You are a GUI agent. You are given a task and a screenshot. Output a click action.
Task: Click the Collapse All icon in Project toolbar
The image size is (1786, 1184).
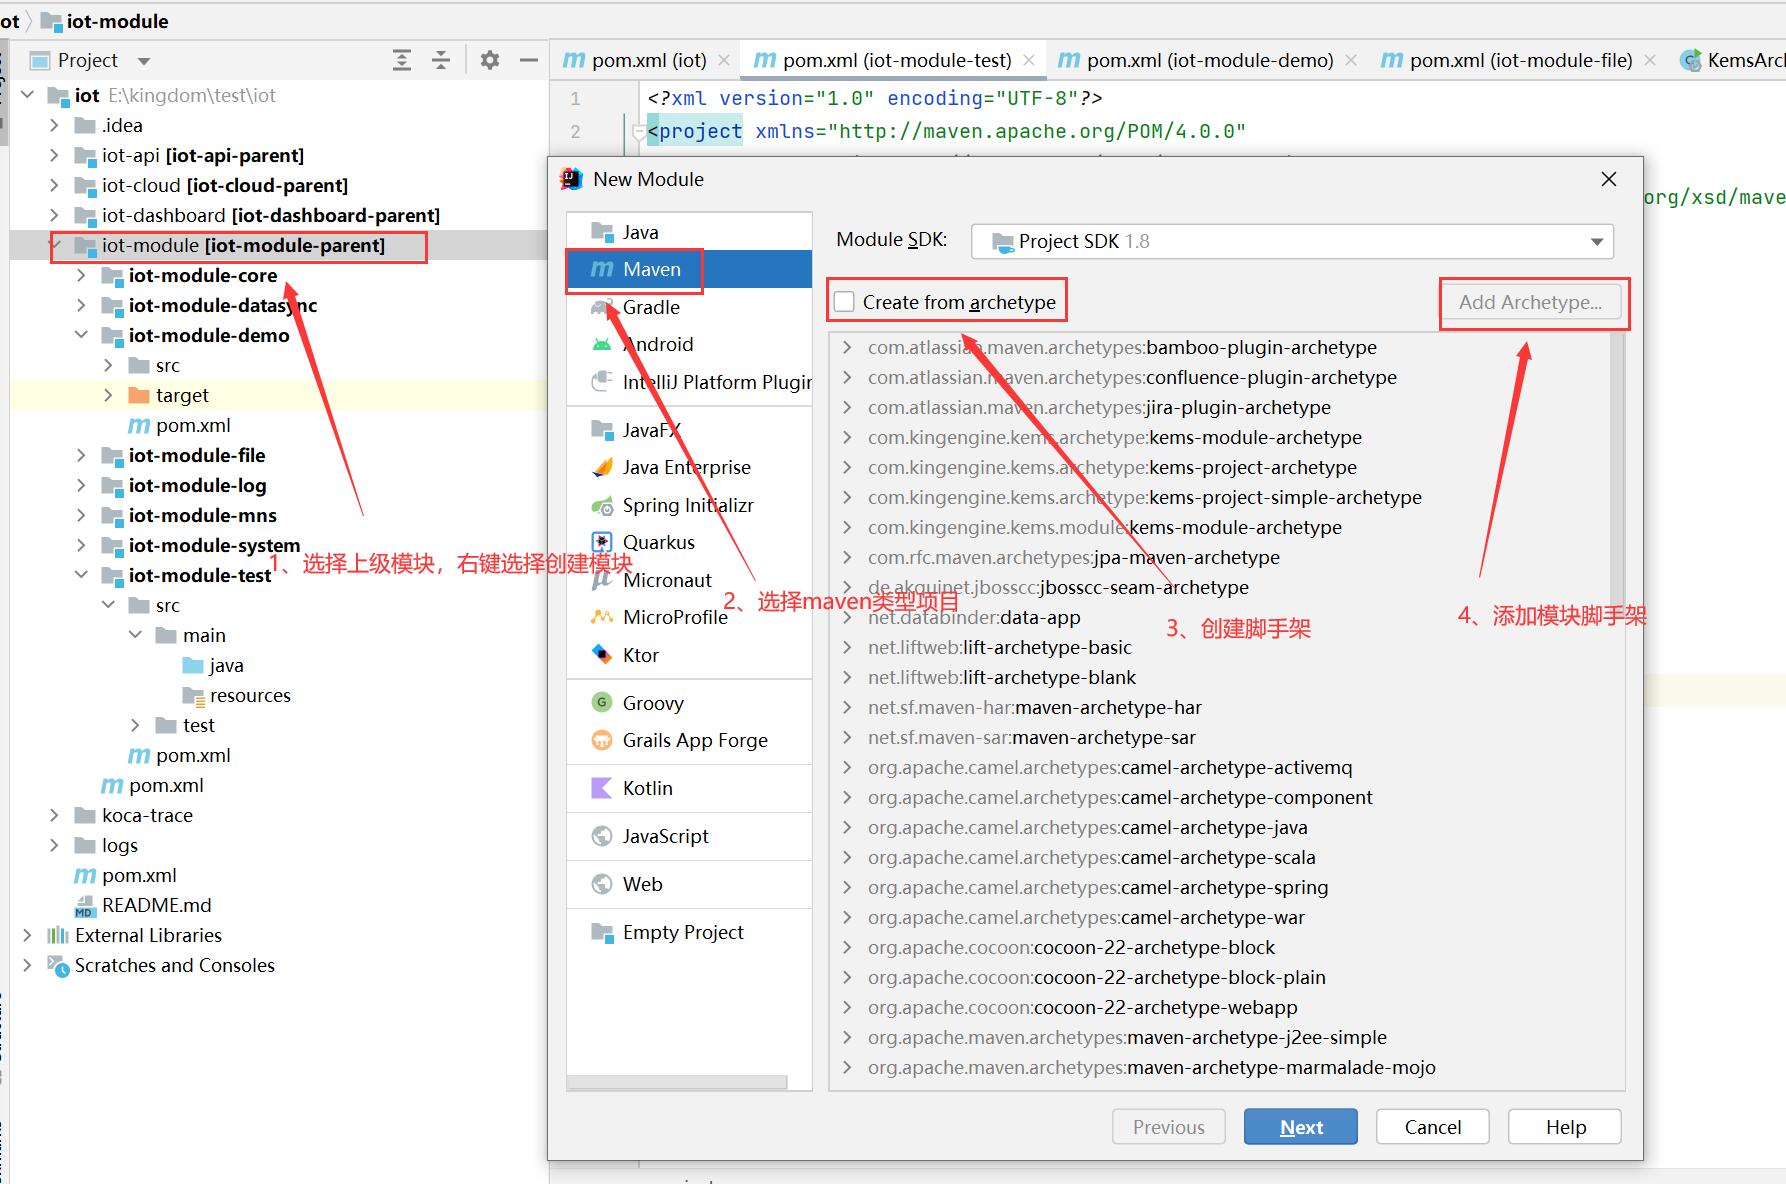pyautogui.click(x=441, y=60)
